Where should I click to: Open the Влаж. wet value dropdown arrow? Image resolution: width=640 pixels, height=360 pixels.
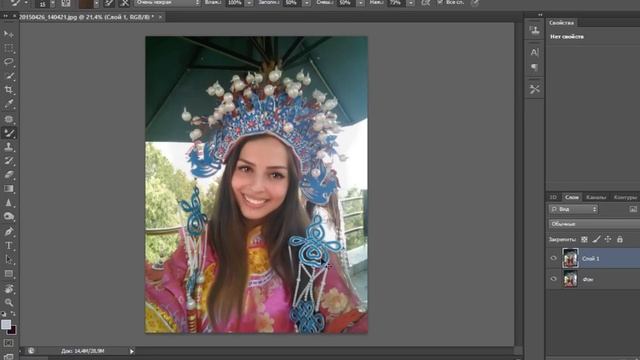pos(249,3)
